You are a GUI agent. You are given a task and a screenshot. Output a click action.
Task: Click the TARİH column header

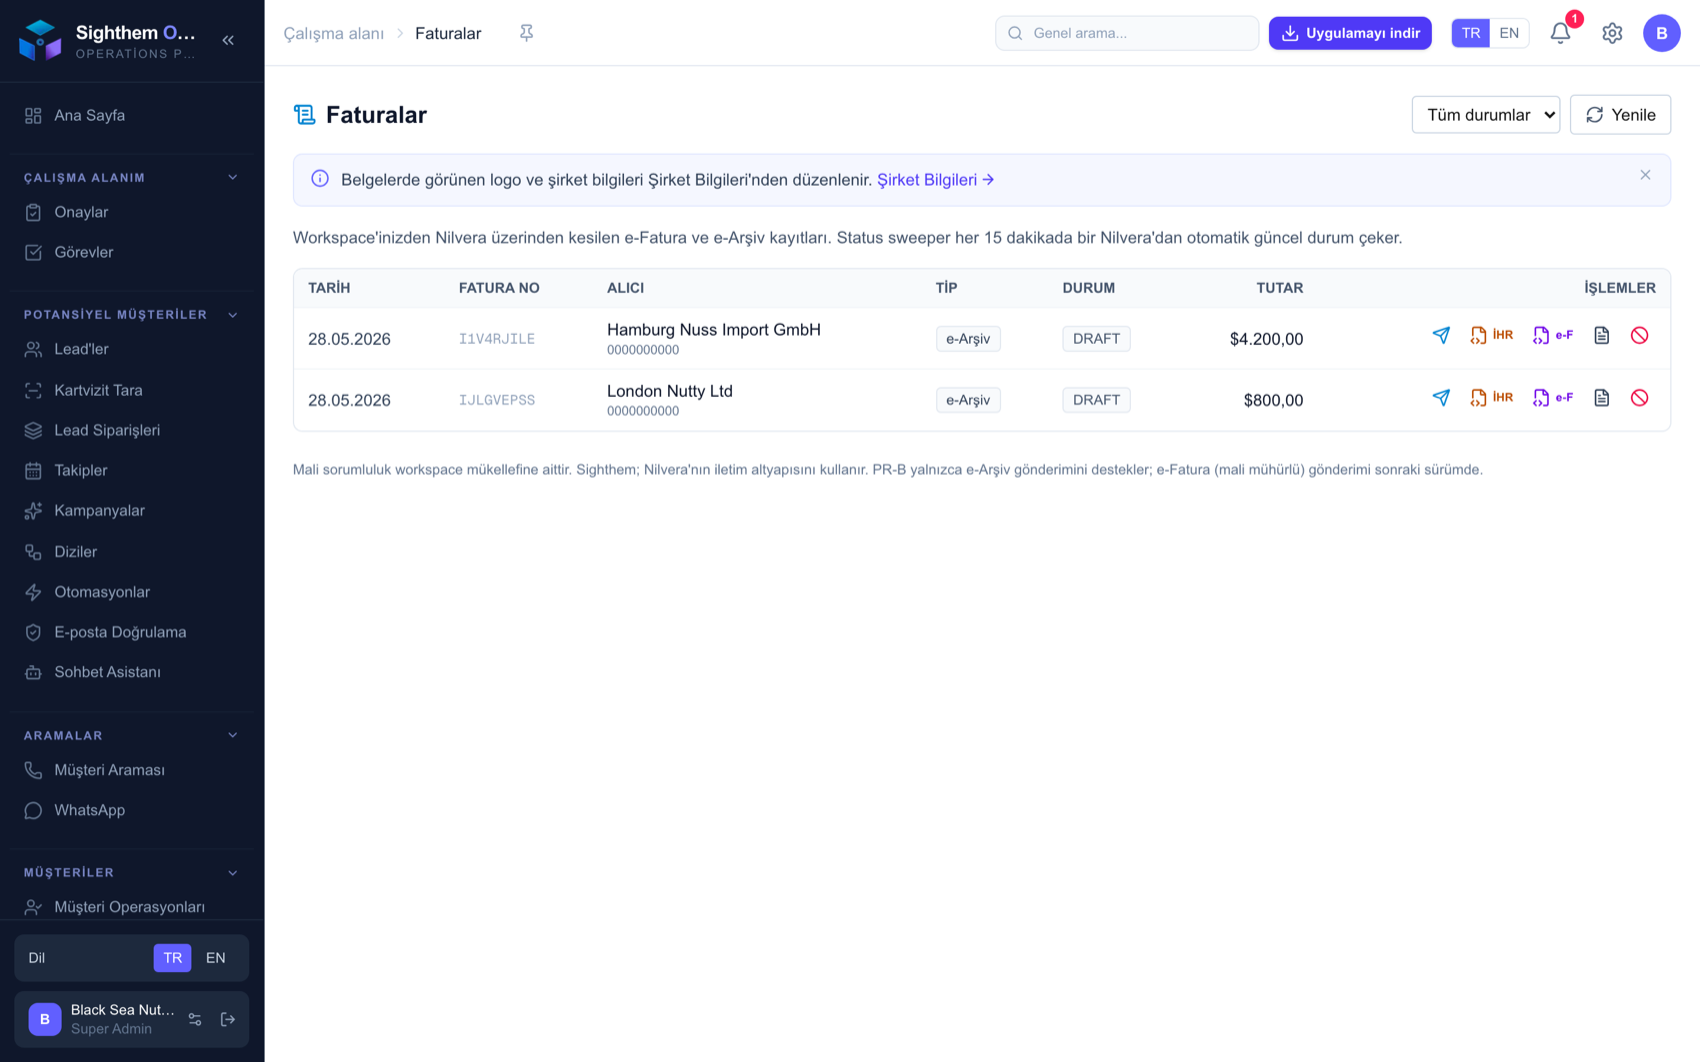point(329,288)
